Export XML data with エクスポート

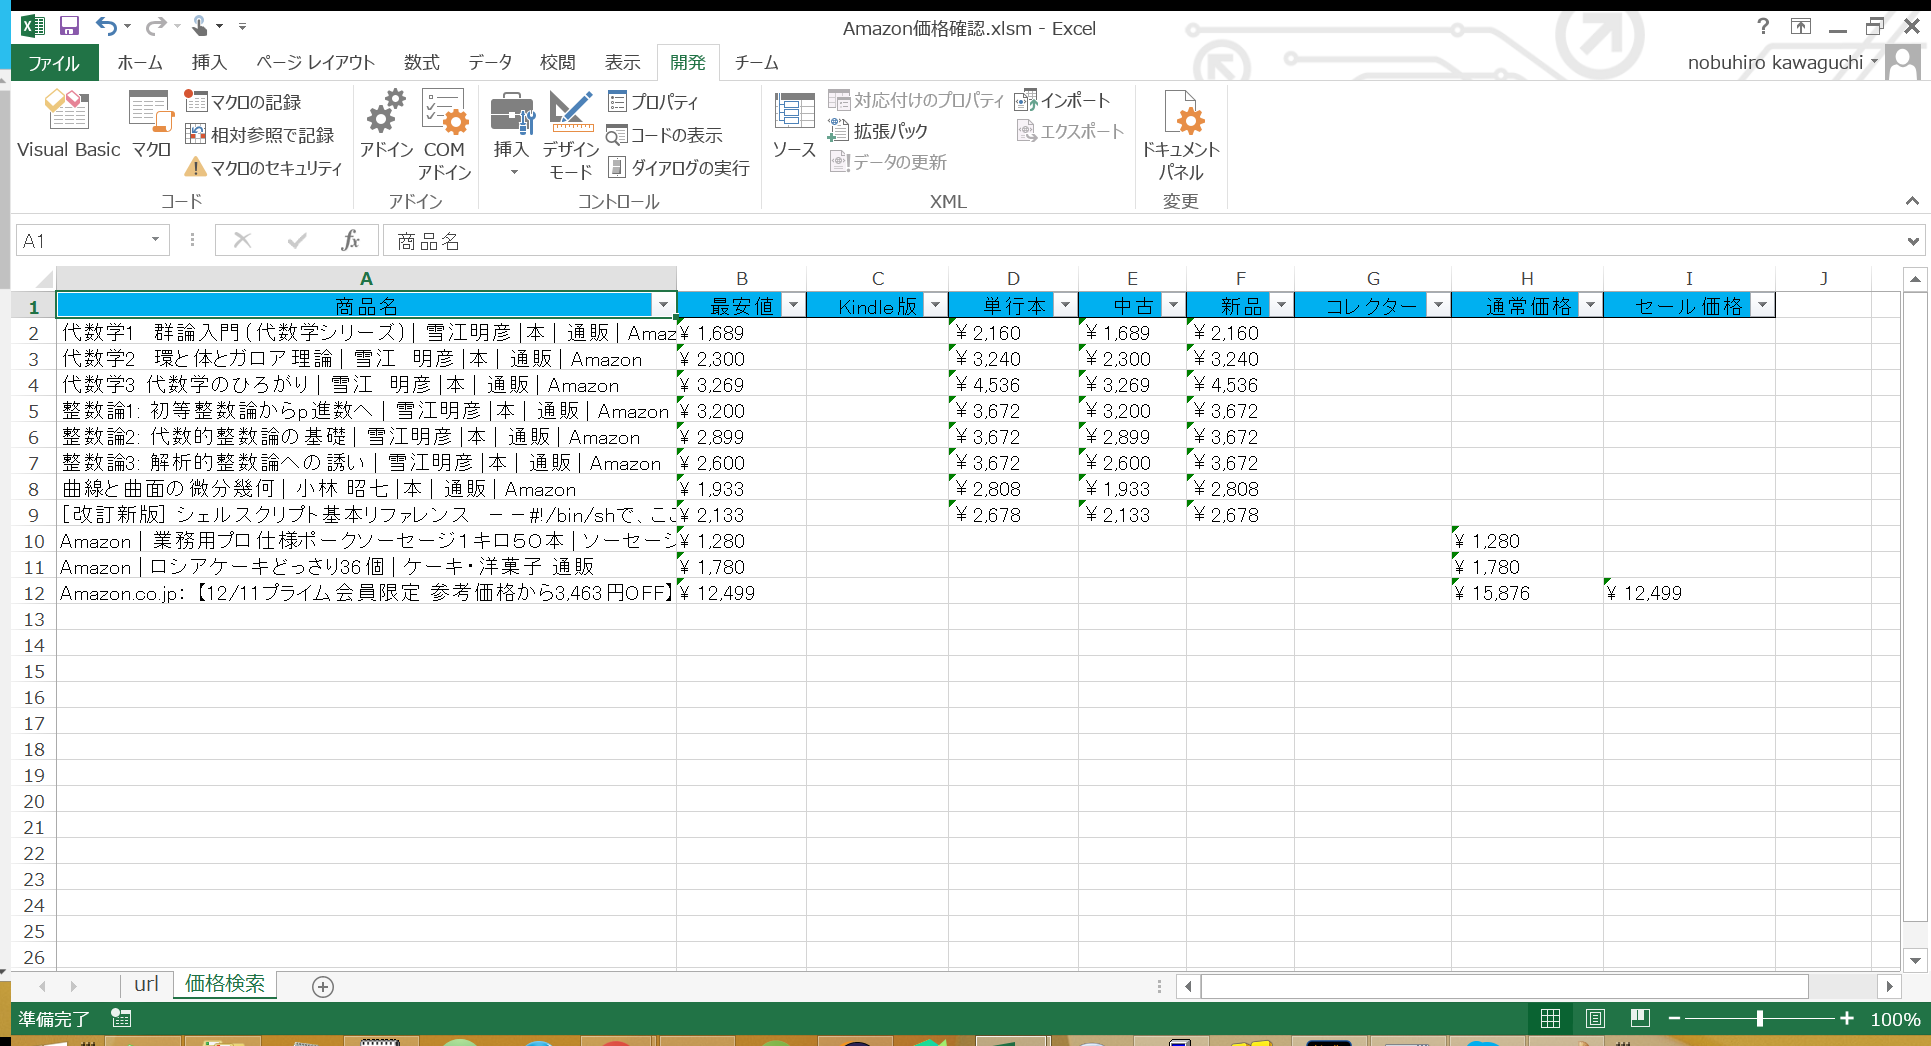pyautogui.click(x=1069, y=131)
